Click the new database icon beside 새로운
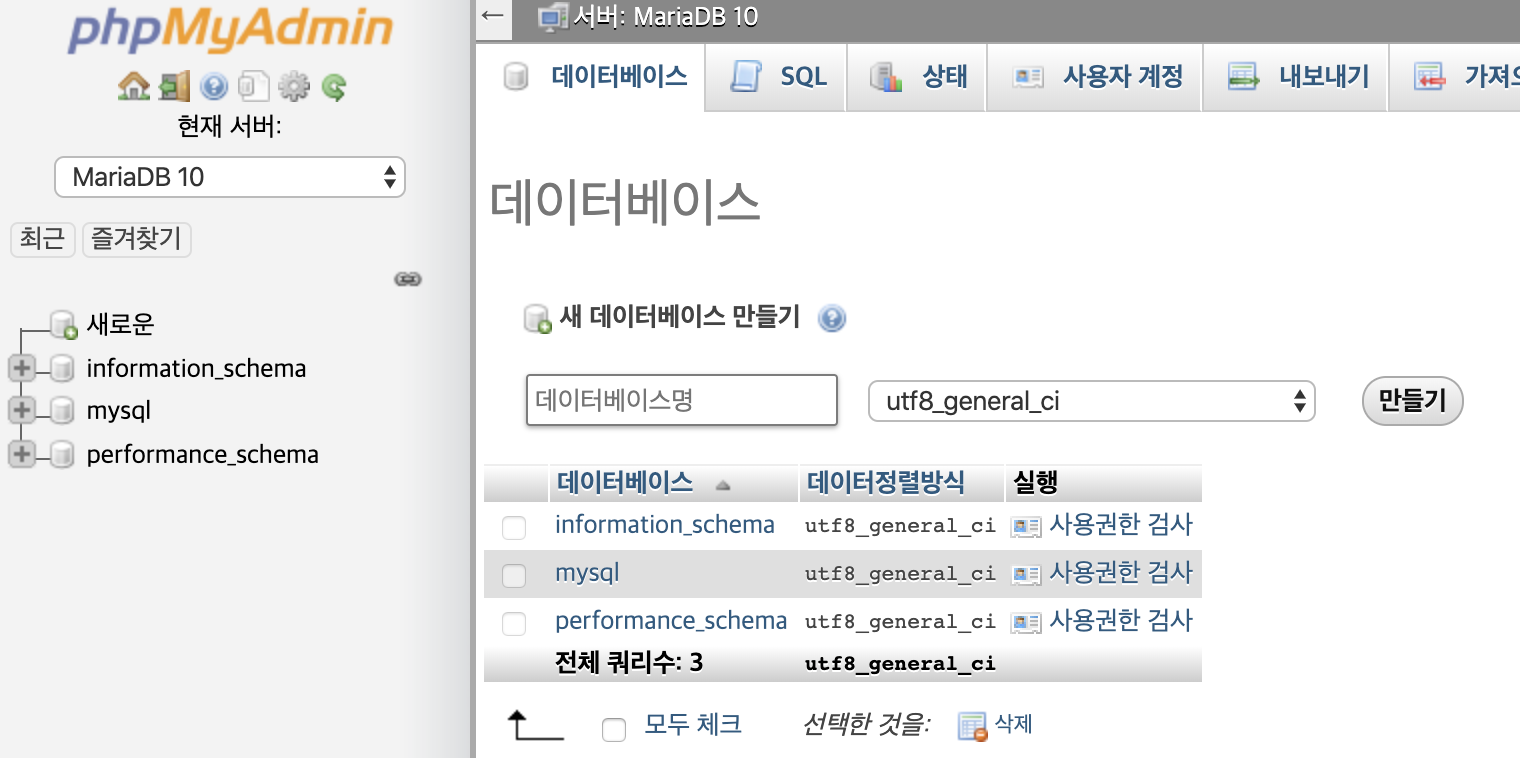Screen dimensions: 1520x758 coord(64,325)
